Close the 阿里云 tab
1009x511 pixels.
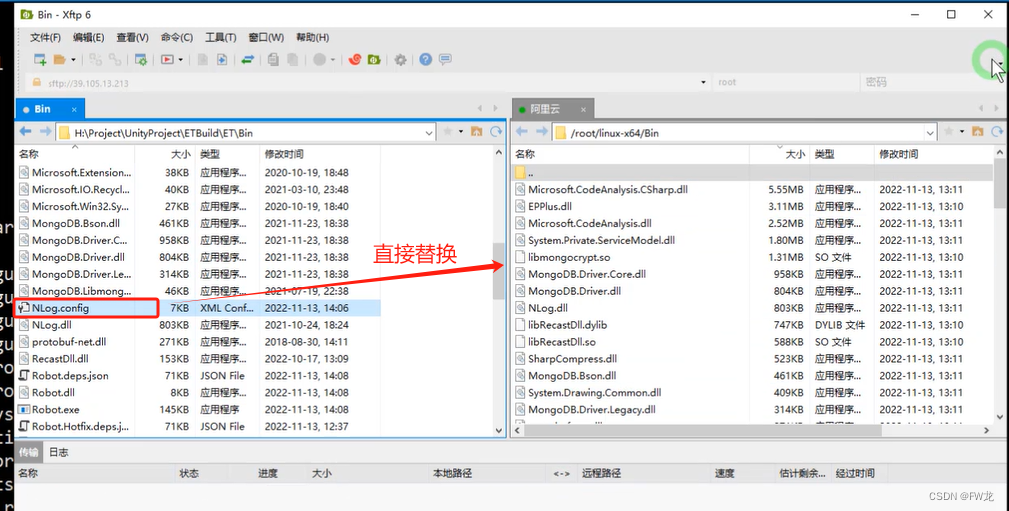click(583, 109)
